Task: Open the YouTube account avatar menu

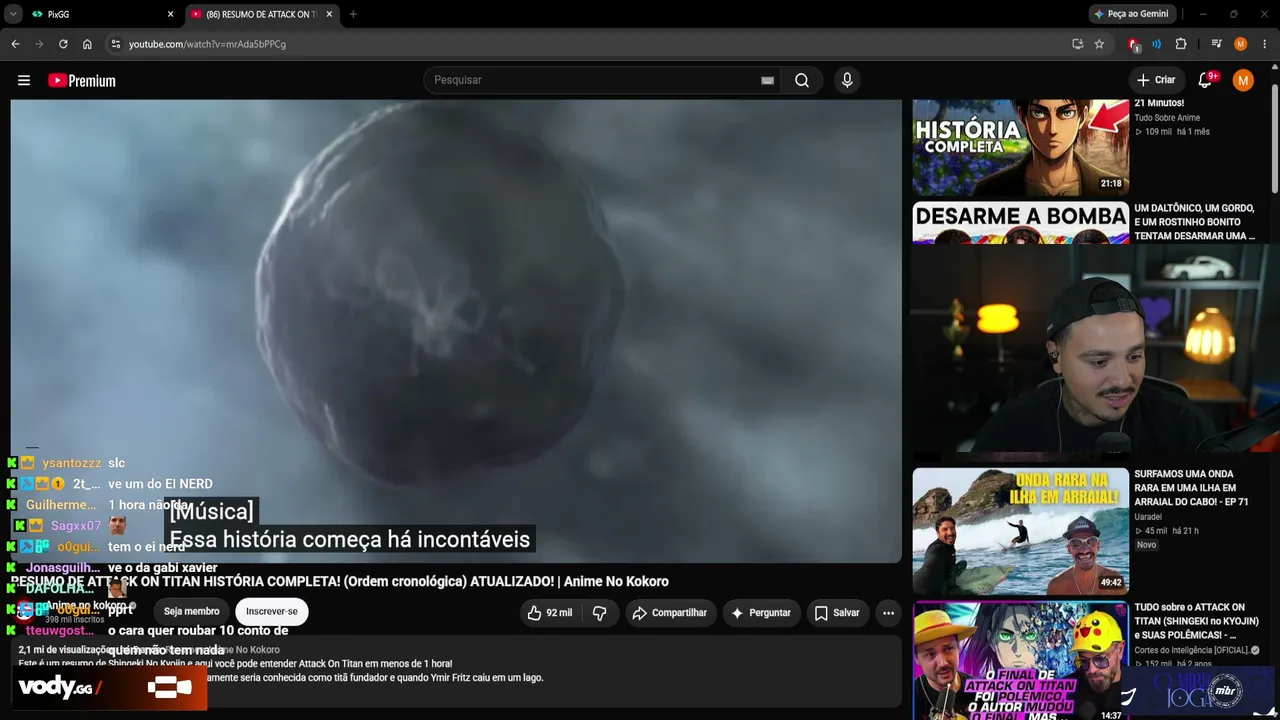Action: tap(1243, 80)
